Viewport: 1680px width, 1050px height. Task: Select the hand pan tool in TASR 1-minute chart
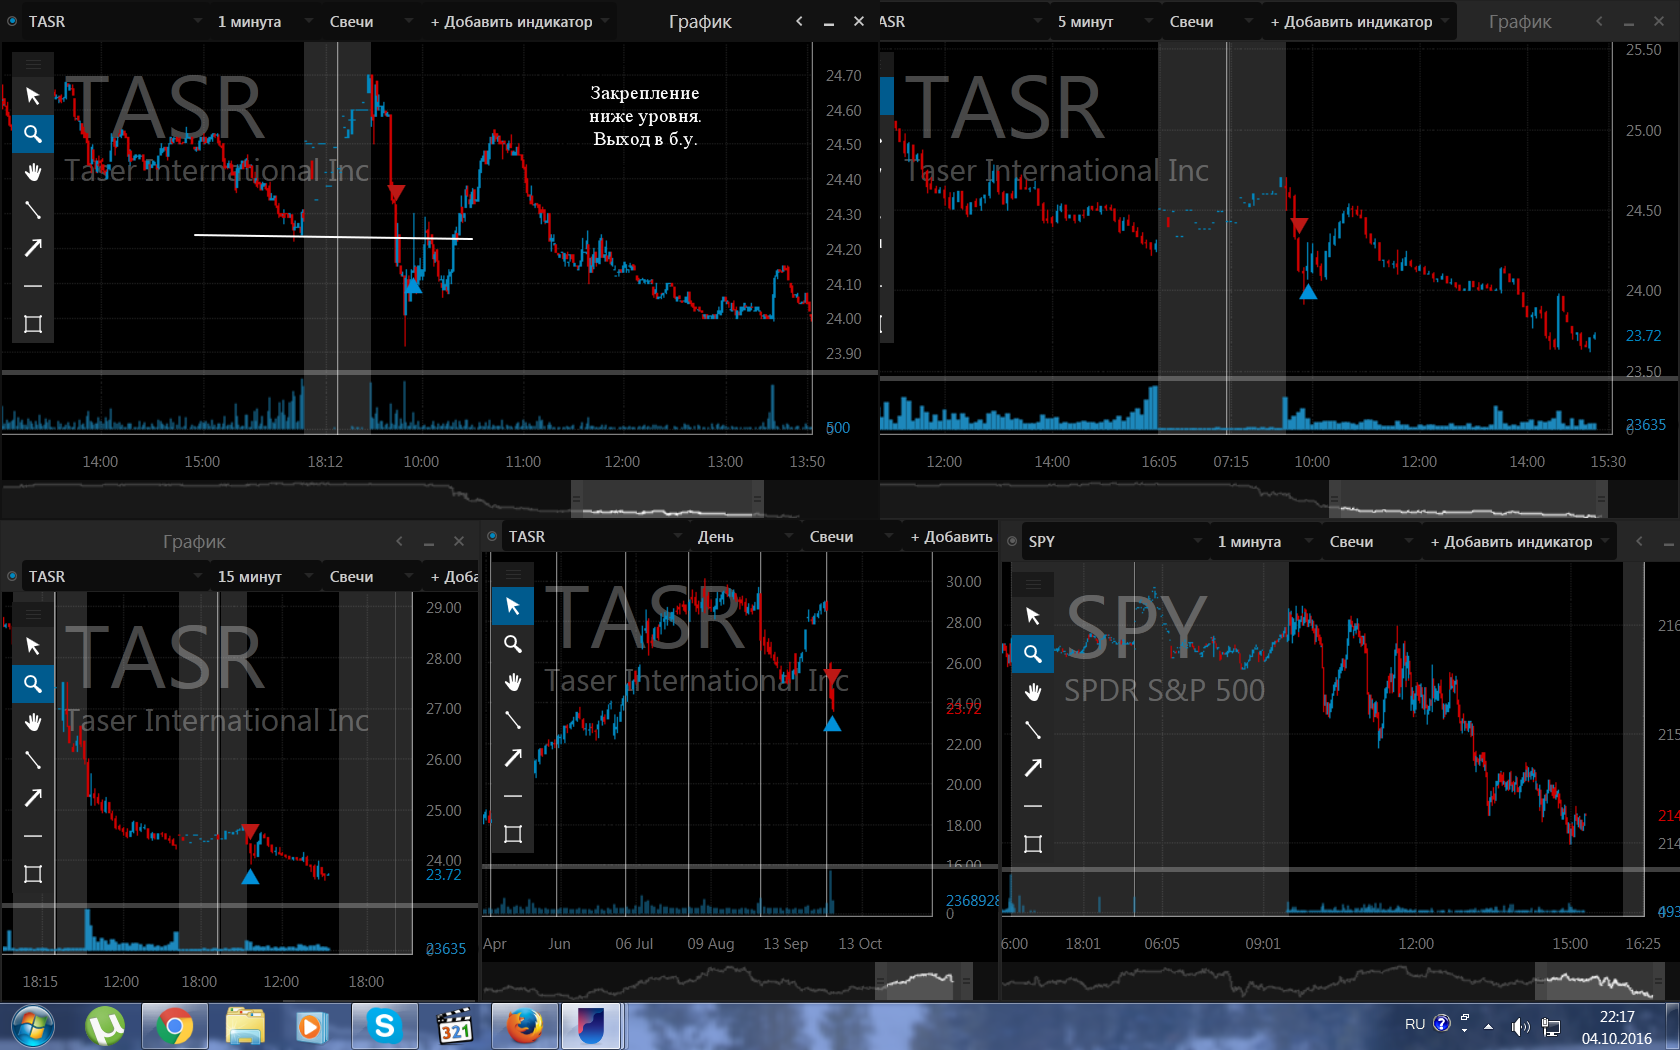[33, 172]
